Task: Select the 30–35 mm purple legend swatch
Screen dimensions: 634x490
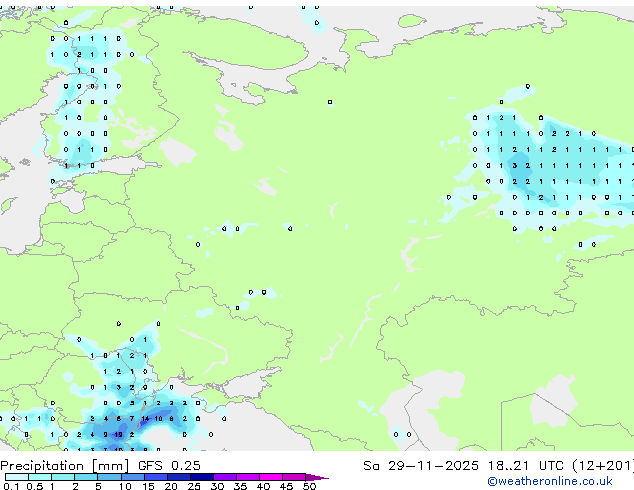Action: (225, 477)
